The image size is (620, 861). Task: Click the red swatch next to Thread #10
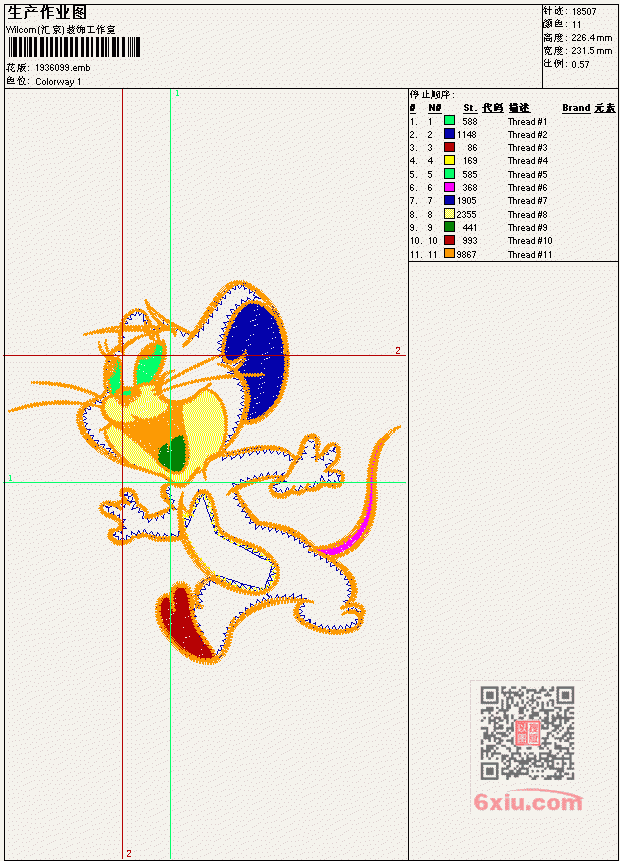click(449, 240)
